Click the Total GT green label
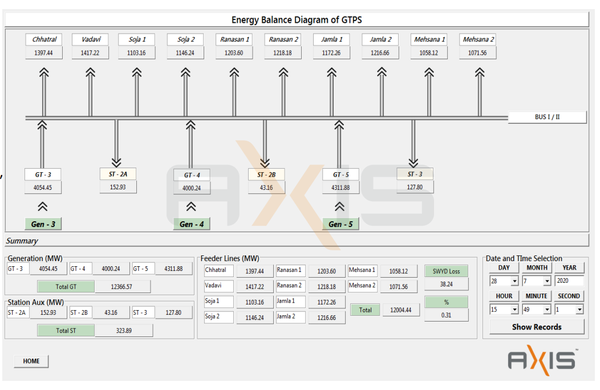 66,286
